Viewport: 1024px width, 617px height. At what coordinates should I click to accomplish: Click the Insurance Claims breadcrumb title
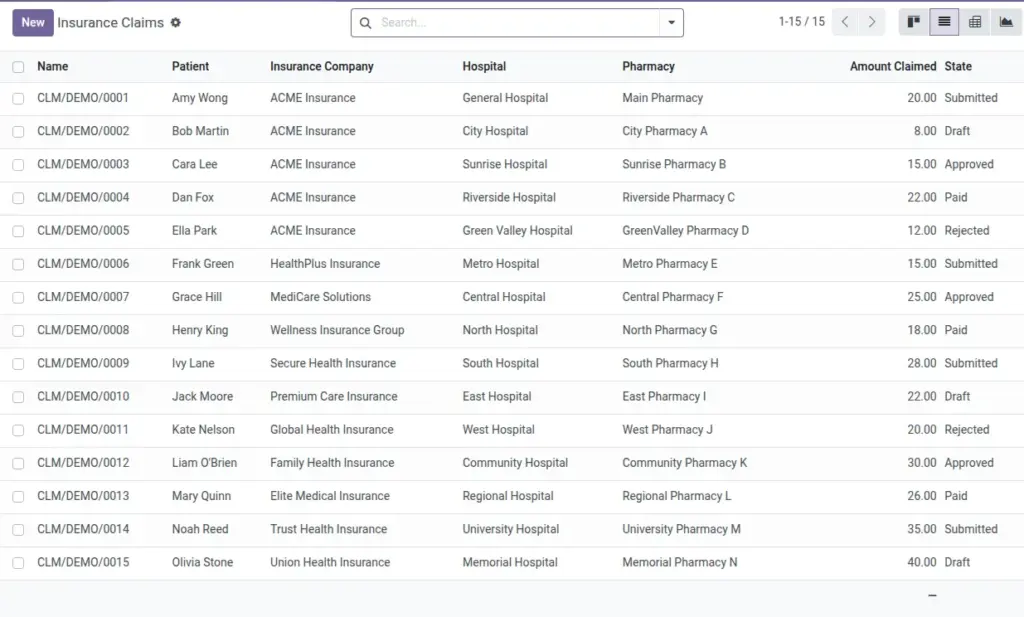coord(110,22)
